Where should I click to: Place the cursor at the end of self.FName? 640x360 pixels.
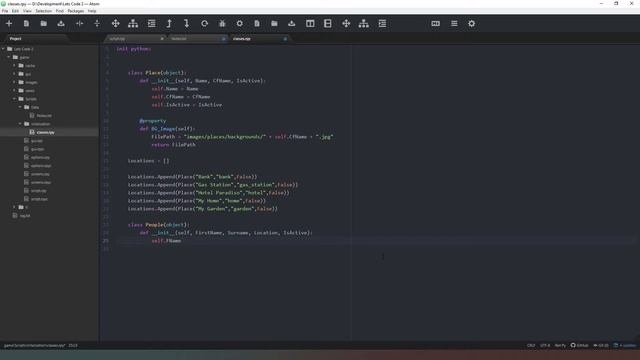click(181, 241)
